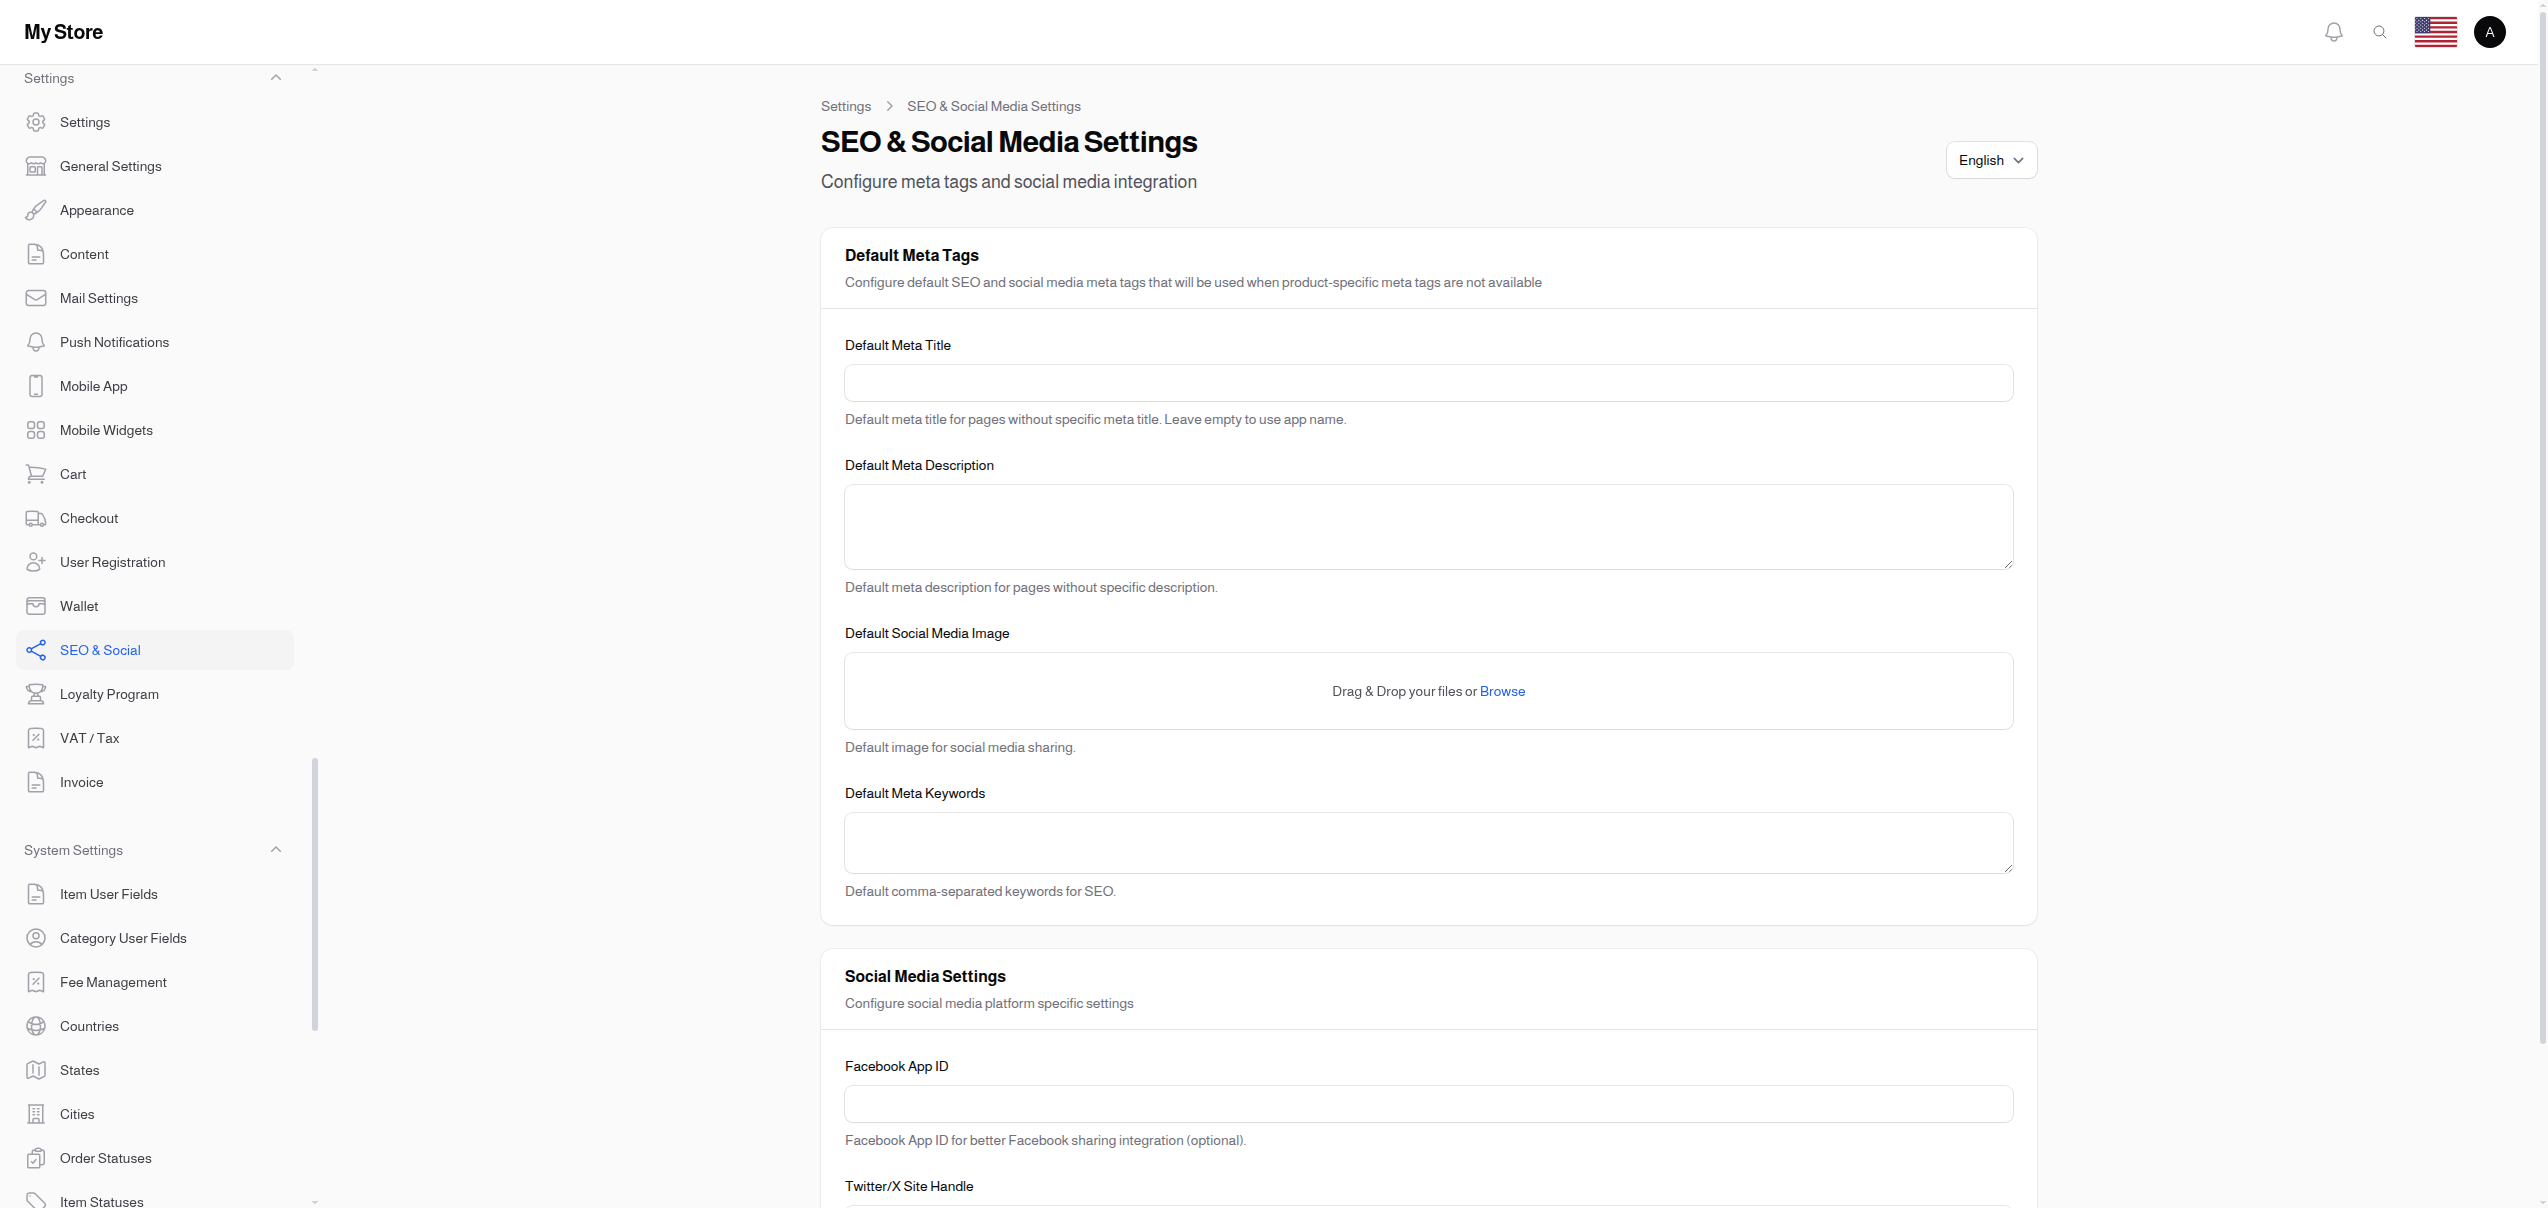Image resolution: width=2548 pixels, height=1208 pixels.
Task: Click the Appearance brush icon
Action: click(x=36, y=210)
